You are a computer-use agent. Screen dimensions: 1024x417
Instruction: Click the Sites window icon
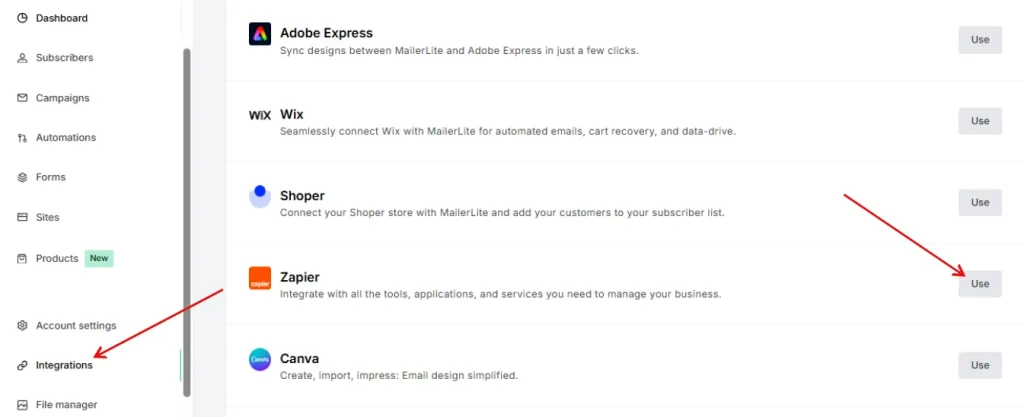tap(22, 218)
